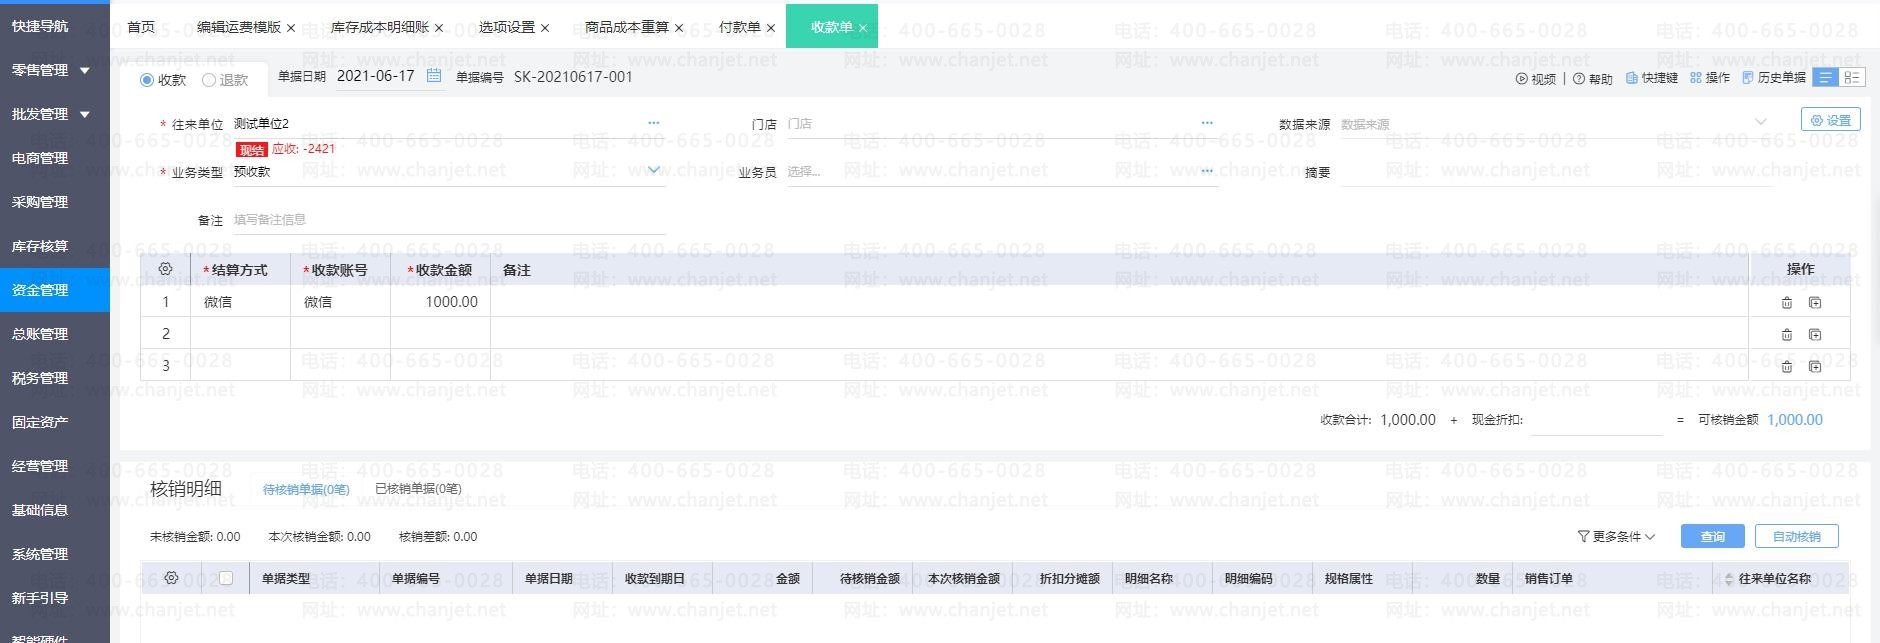Click the 自动核销 button
The height and width of the screenshot is (643, 1880).
[x=1796, y=537]
